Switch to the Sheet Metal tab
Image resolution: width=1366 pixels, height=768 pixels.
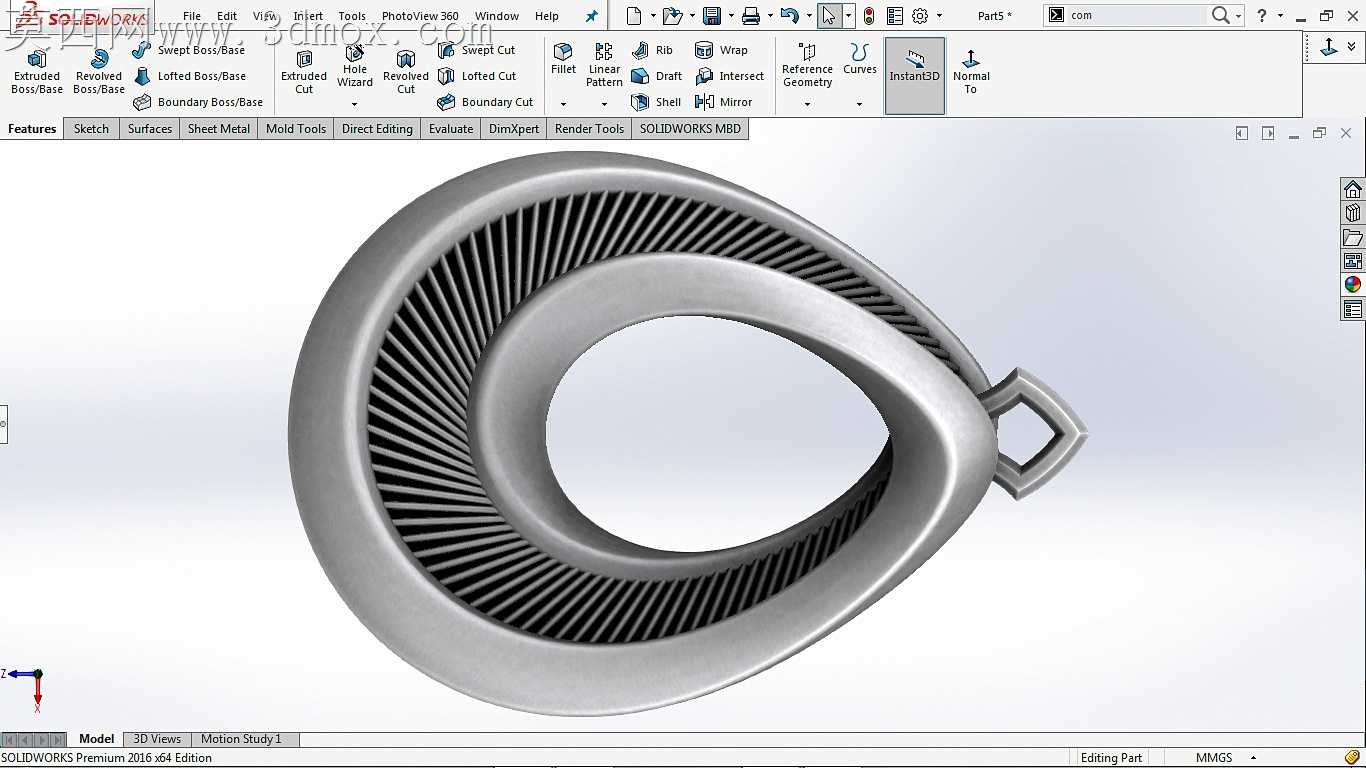pyautogui.click(x=219, y=129)
